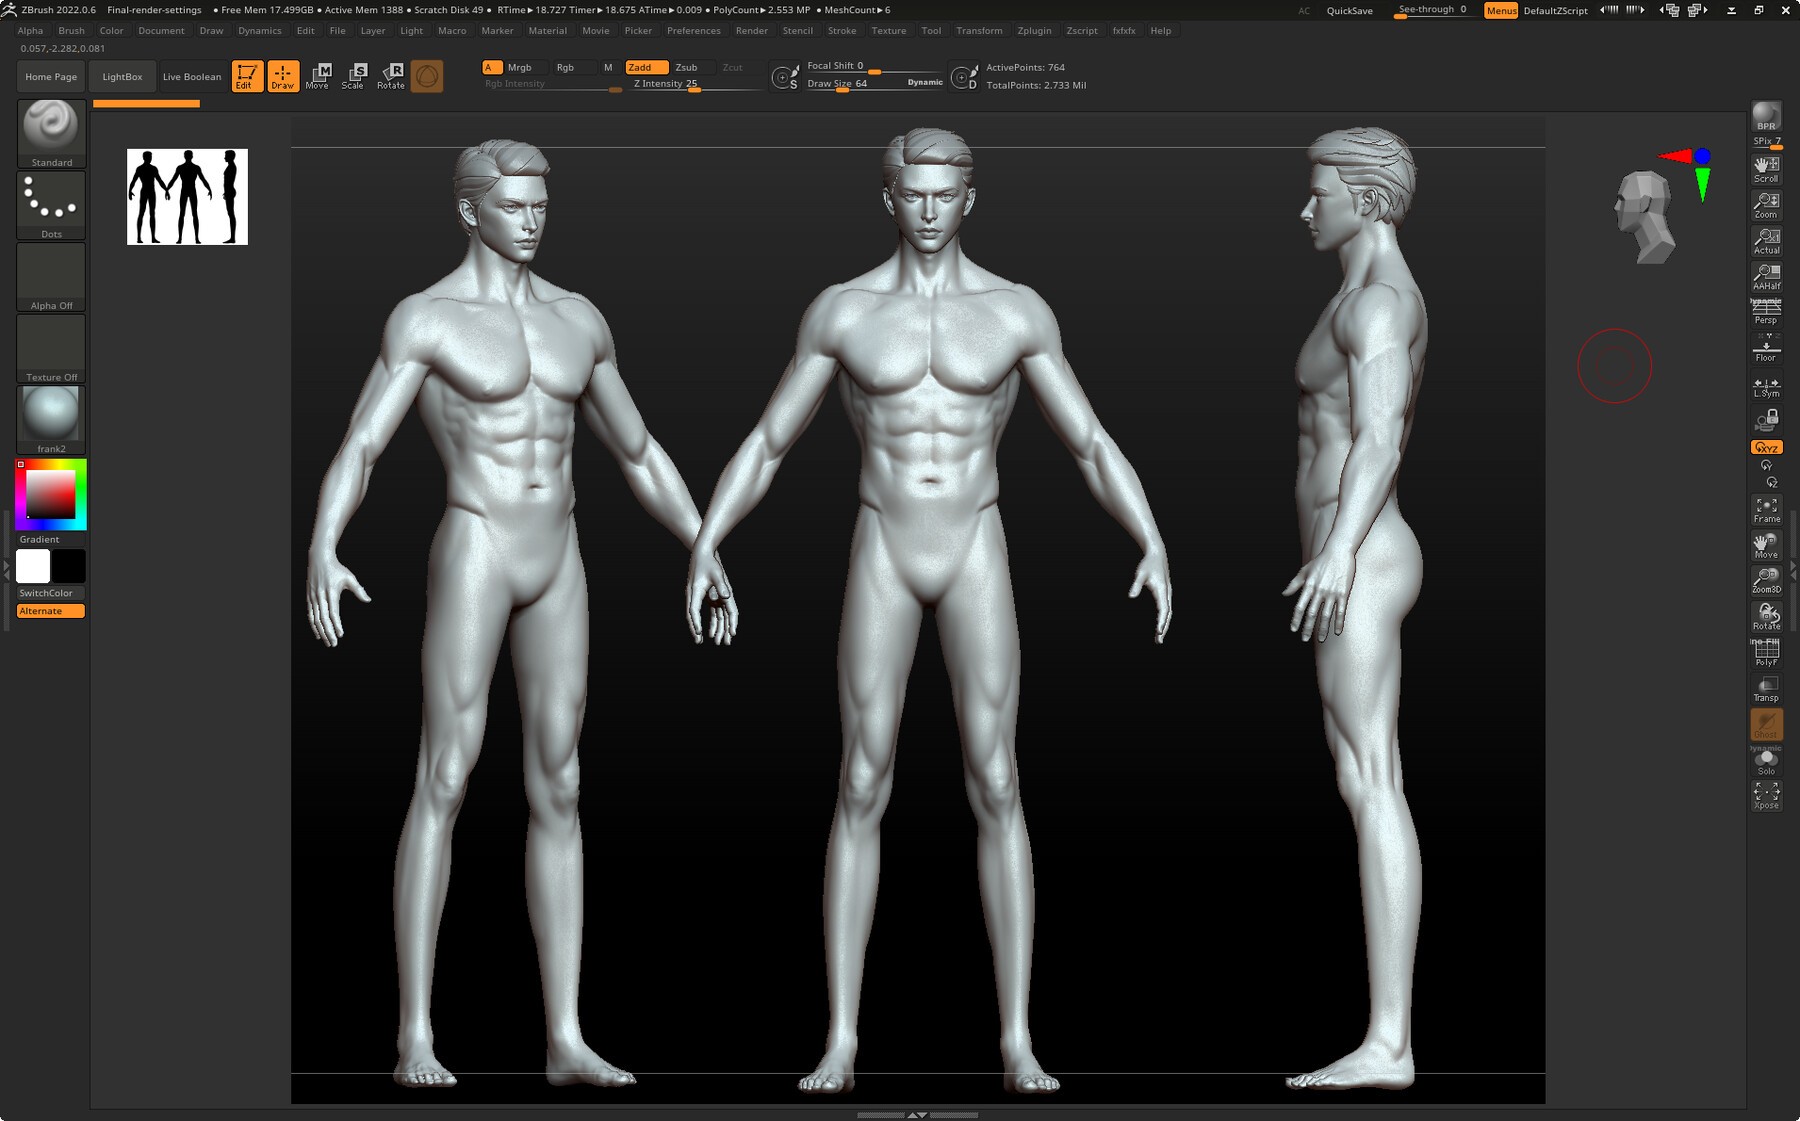Viewport: 1800px width, 1121px height.
Task: Open the Zplugin menu
Action: pyautogui.click(x=1034, y=31)
